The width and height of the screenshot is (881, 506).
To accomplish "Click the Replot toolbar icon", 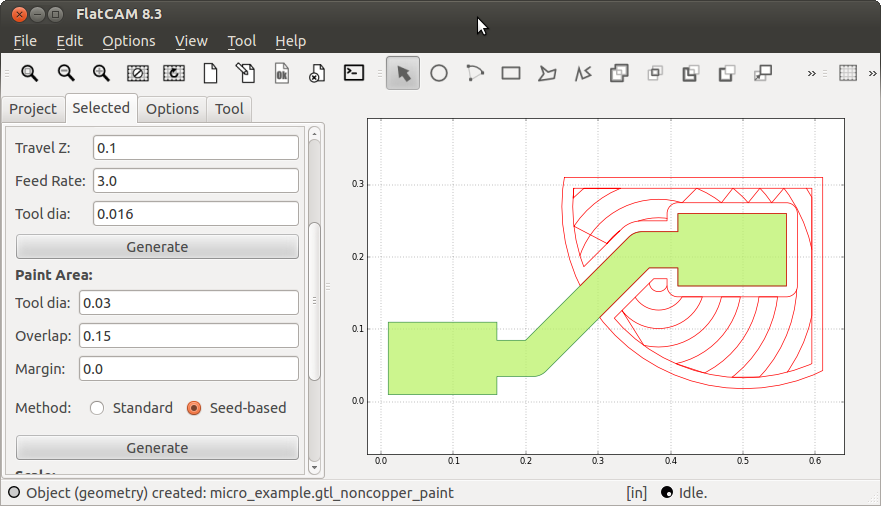I will (173, 73).
